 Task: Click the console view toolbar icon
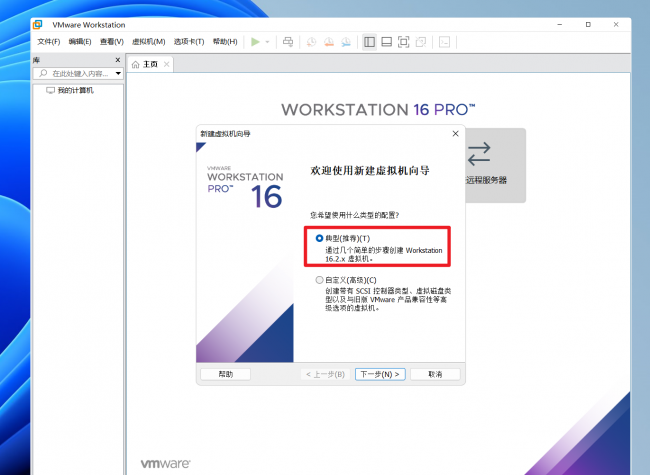(444, 42)
